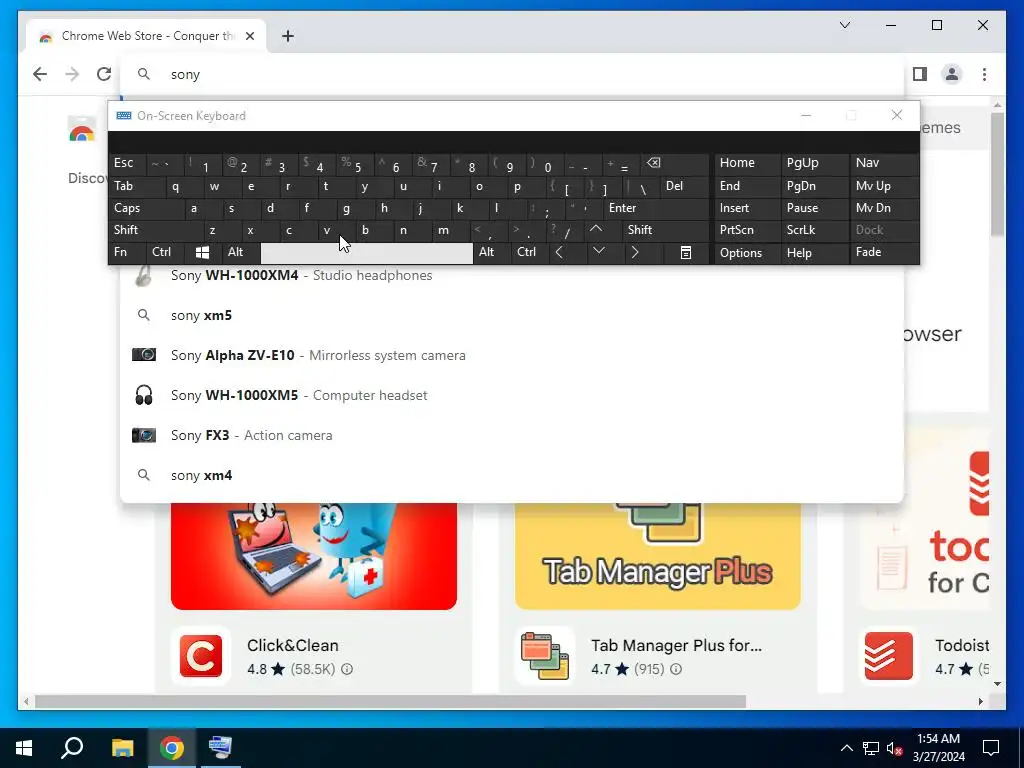Click the Mv Up key on keyboard
This screenshot has height=768, width=1024.
tap(884, 186)
